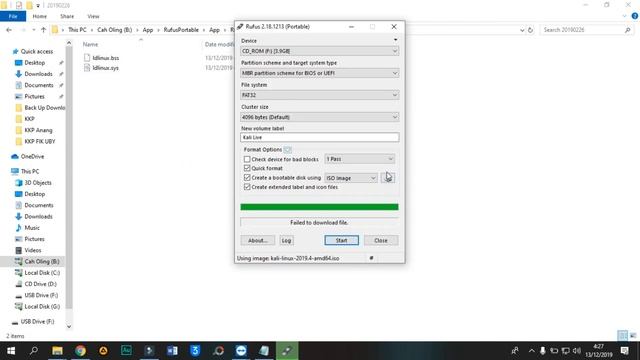Screen dimensions: 640x360
Task: Toggle the hash symbol in the Rufus status bar
Action: click(371, 258)
